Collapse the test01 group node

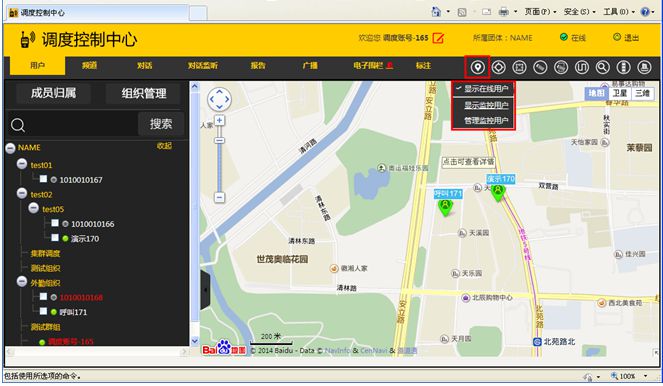[x=22, y=164]
